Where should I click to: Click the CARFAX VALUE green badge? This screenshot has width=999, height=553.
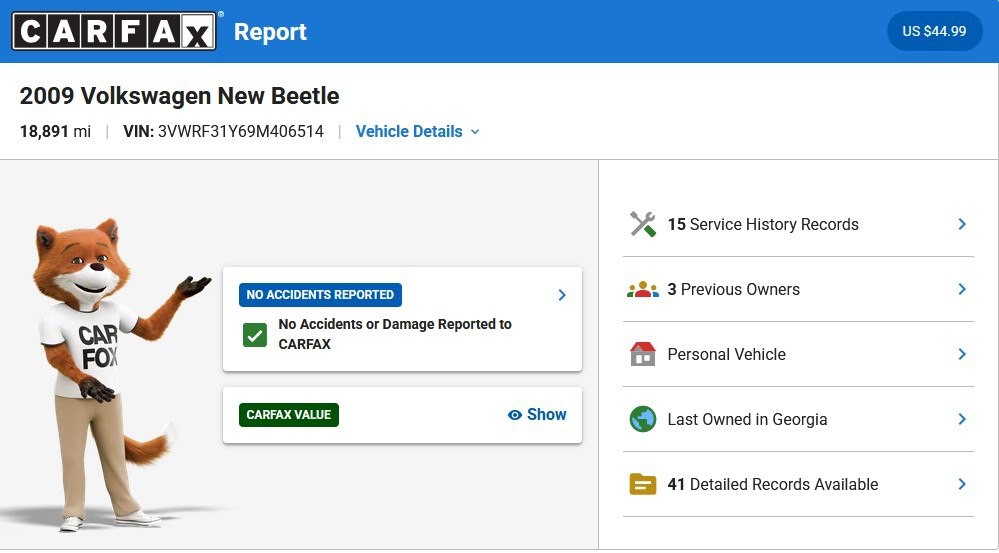click(289, 415)
